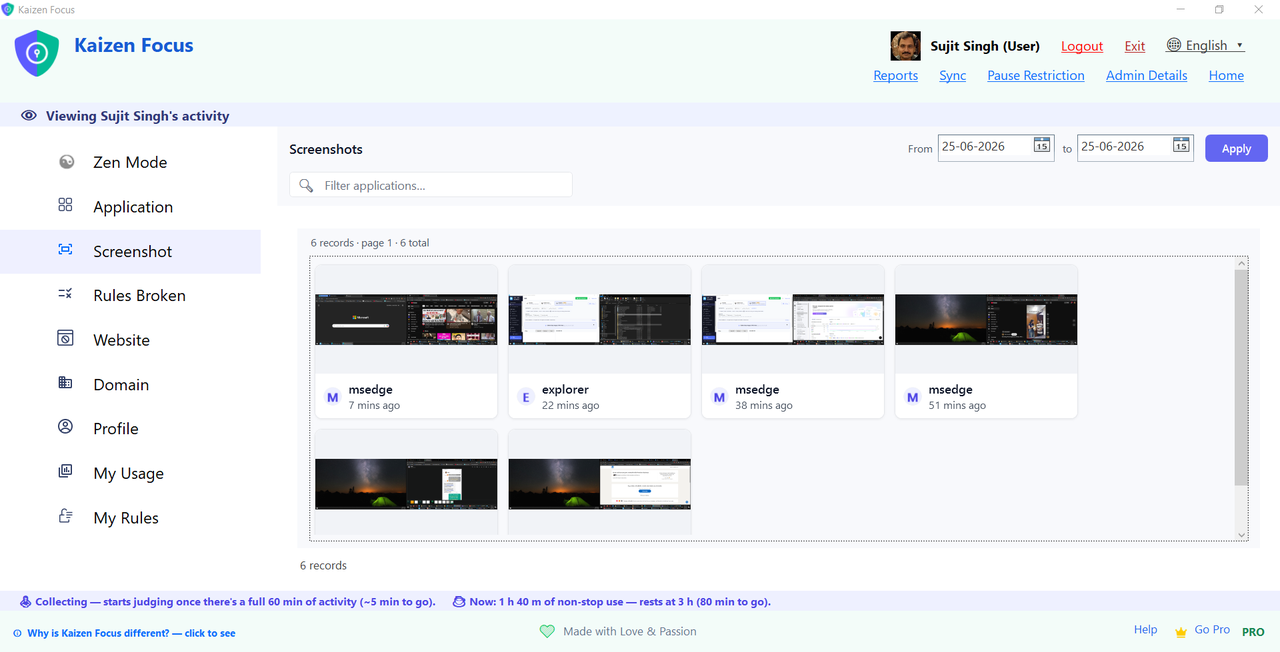
Task: Click the info icon beside Why is Kaizen Focus different
Action: click(x=17, y=634)
